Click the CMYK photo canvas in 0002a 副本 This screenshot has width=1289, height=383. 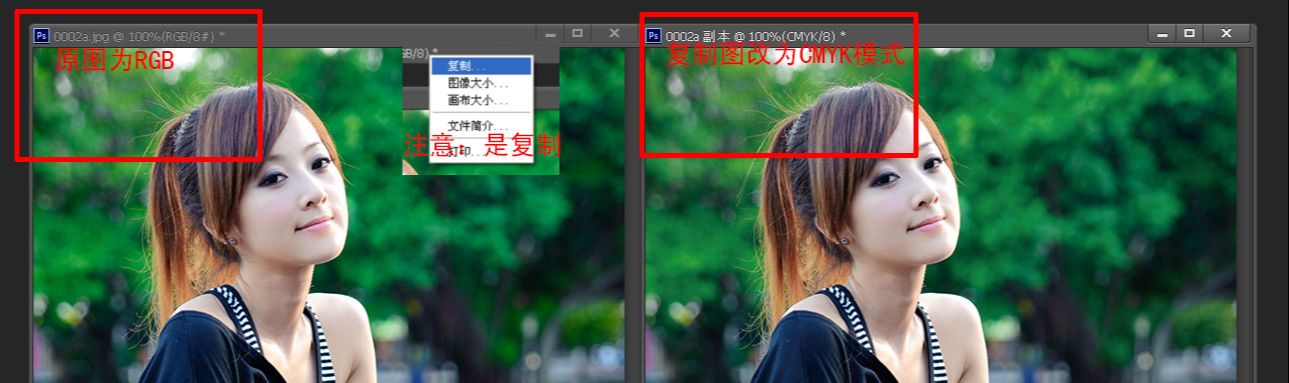[941, 215]
